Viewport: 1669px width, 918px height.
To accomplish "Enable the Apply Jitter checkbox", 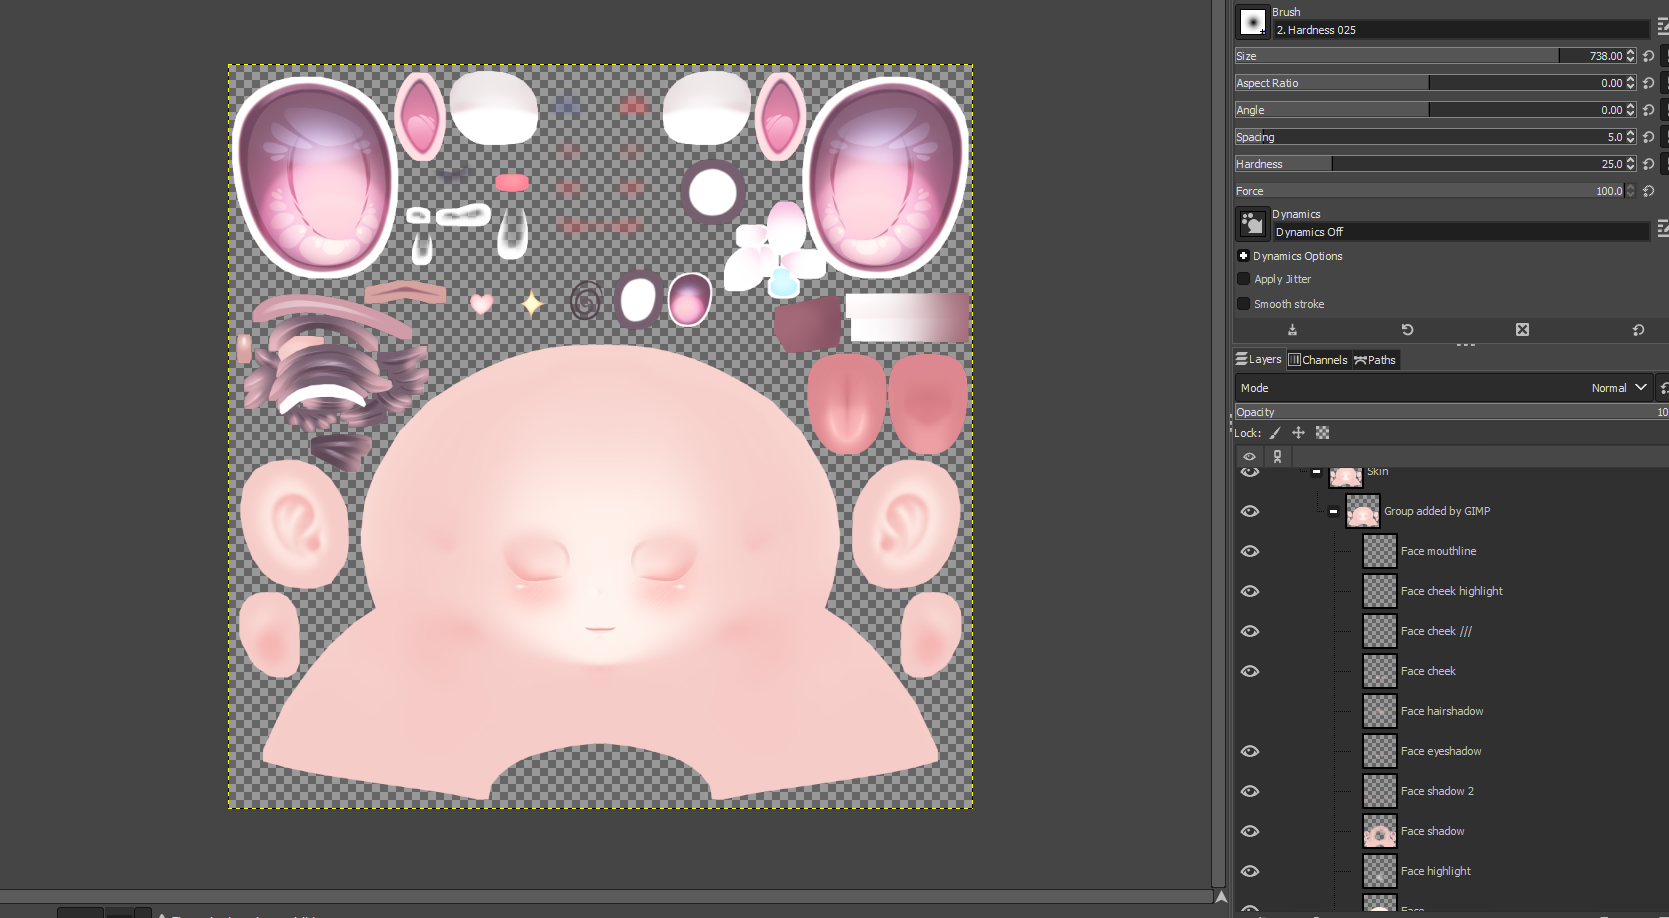I will coord(1244,279).
